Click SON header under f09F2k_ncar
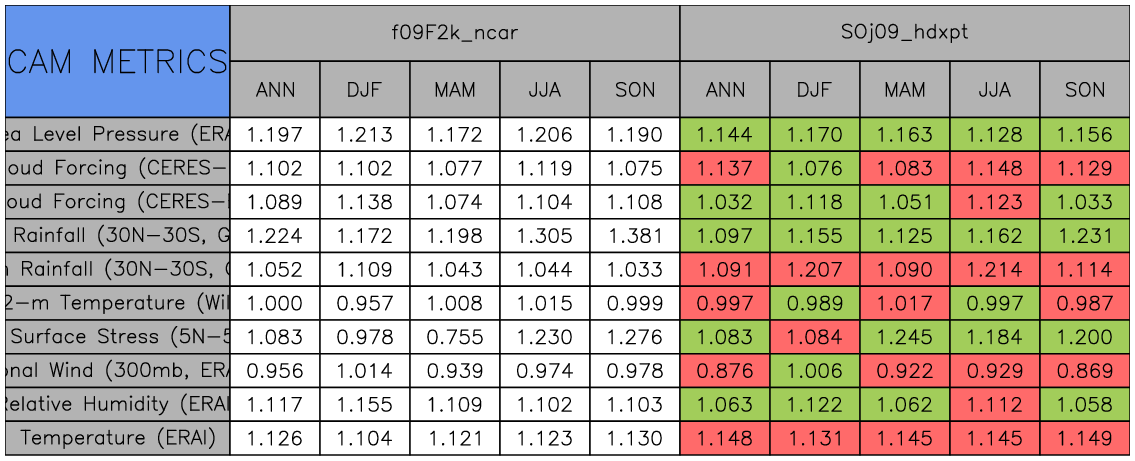The height and width of the screenshot is (461, 1135). [x=635, y=90]
